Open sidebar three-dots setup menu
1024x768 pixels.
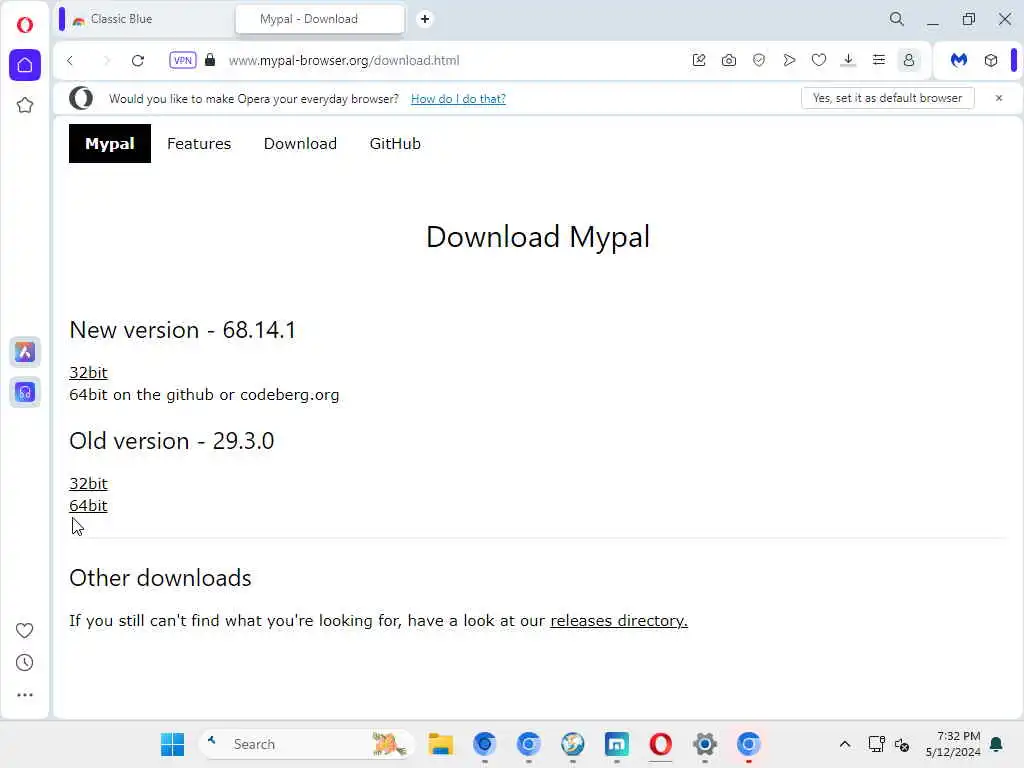24,695
